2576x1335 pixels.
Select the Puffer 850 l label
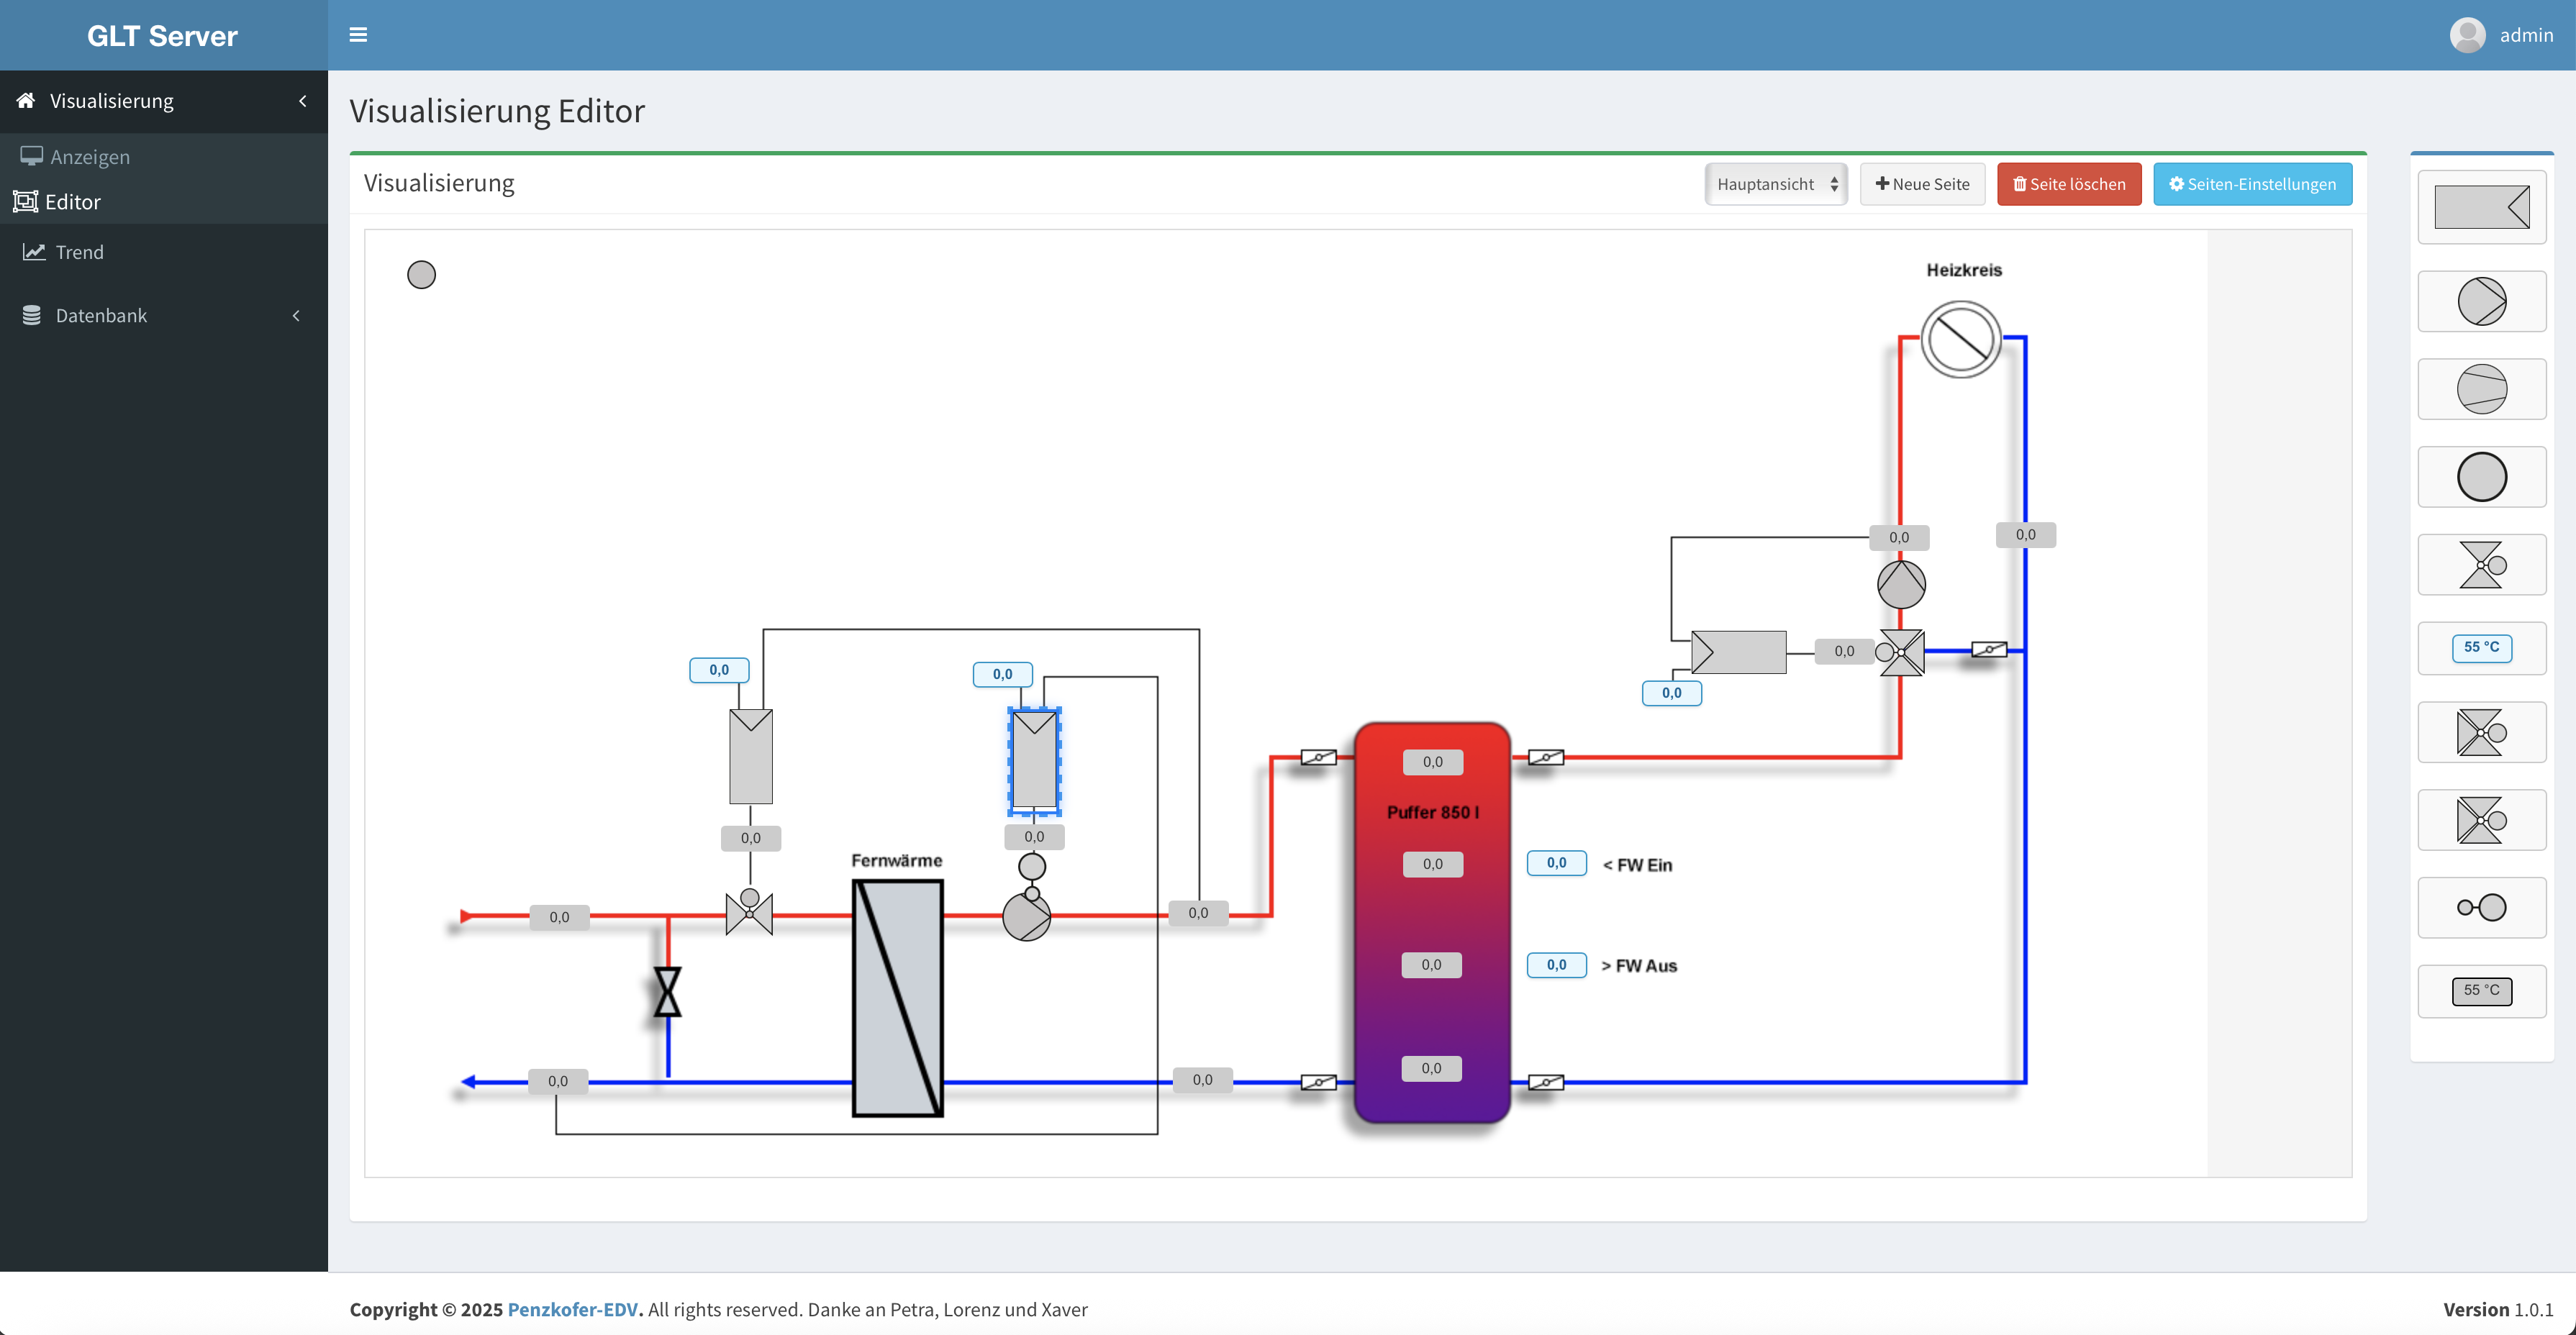1432,813
